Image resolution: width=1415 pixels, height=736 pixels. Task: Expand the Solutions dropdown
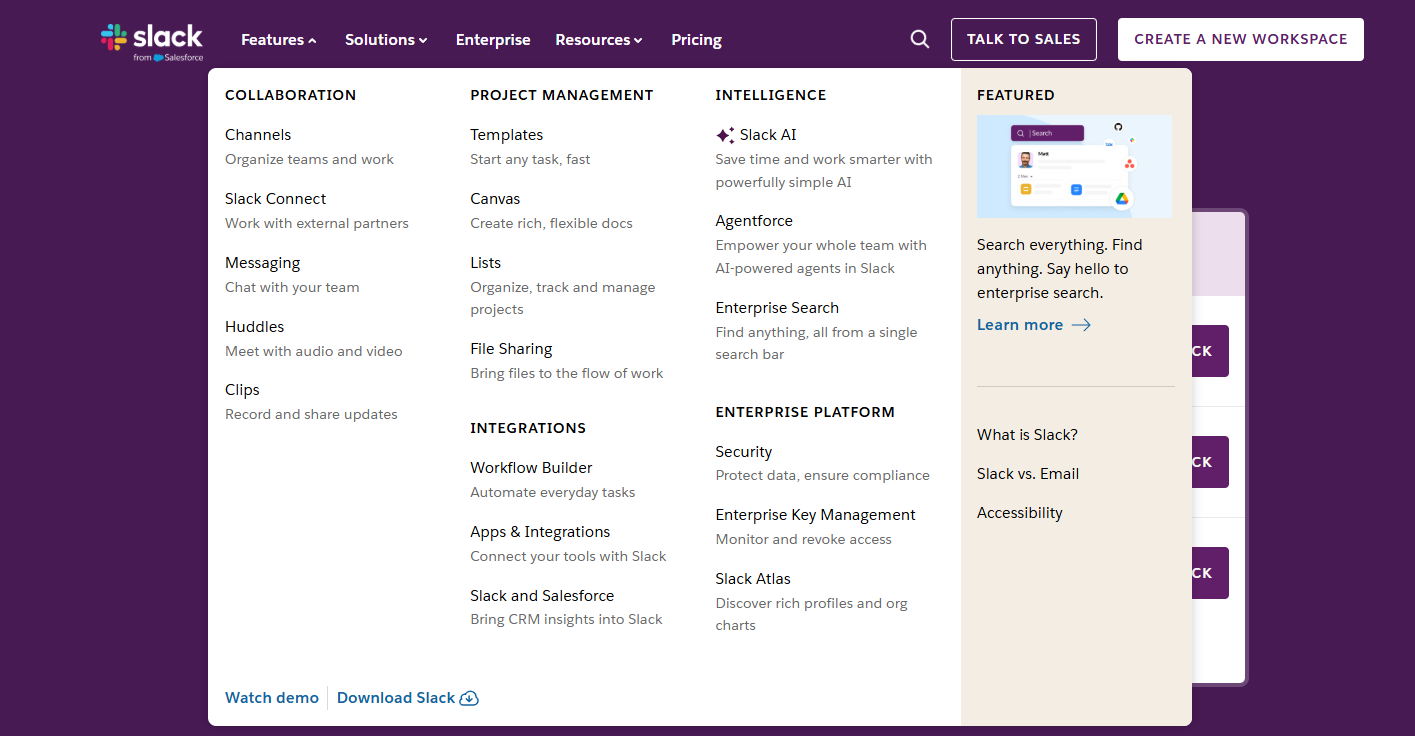pos(386,40)
